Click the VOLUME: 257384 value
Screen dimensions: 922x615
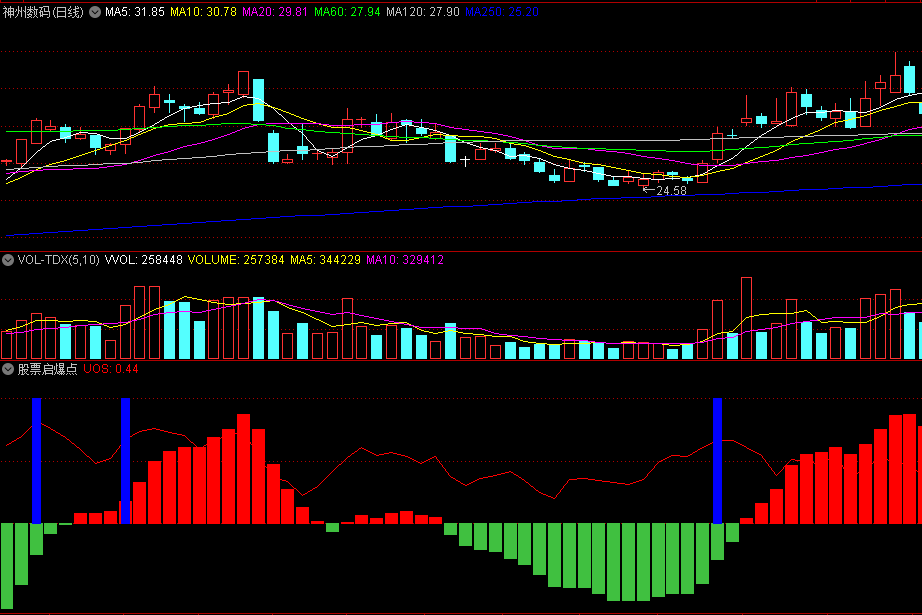236,260
